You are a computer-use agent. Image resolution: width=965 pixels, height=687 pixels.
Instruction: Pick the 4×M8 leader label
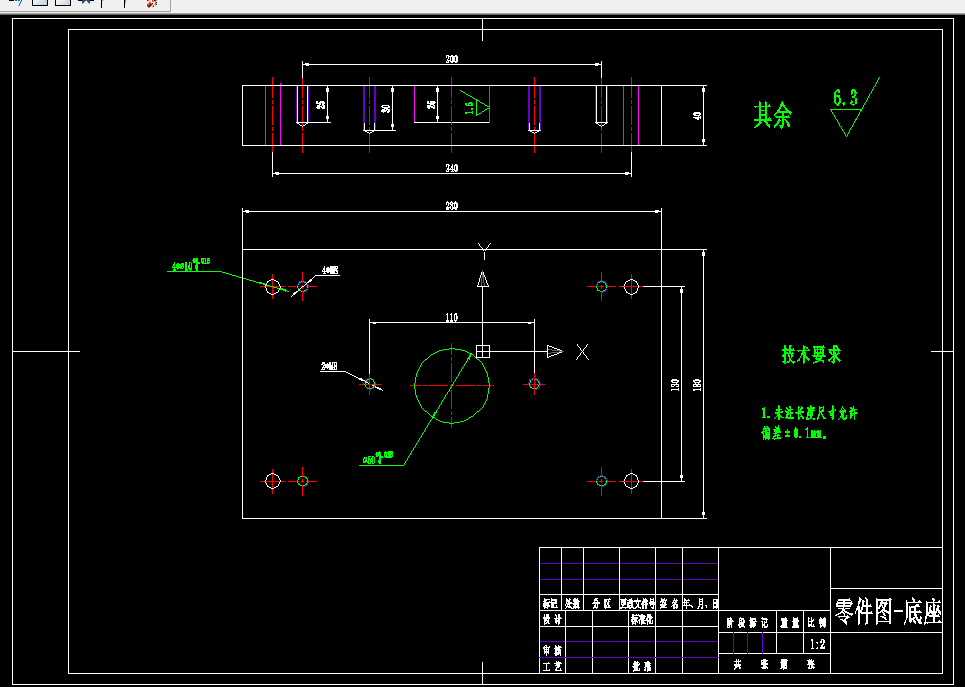[x=330, y=270]
